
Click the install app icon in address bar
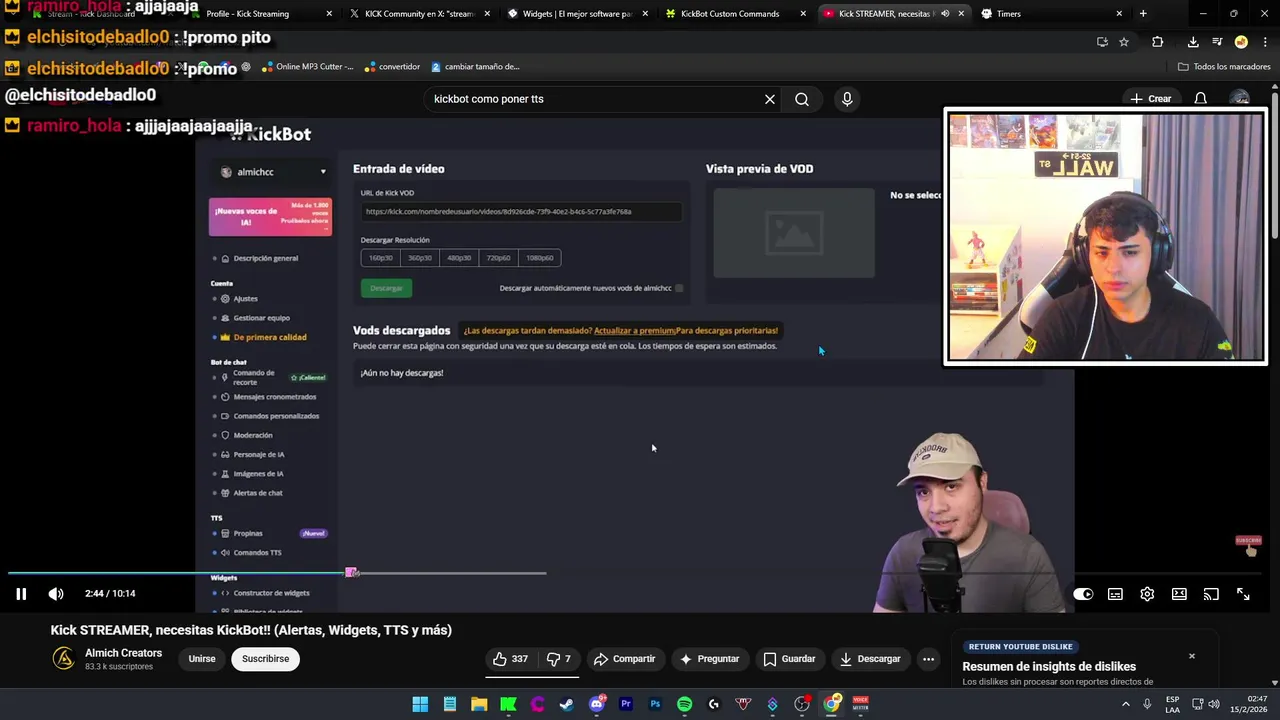1102,42
